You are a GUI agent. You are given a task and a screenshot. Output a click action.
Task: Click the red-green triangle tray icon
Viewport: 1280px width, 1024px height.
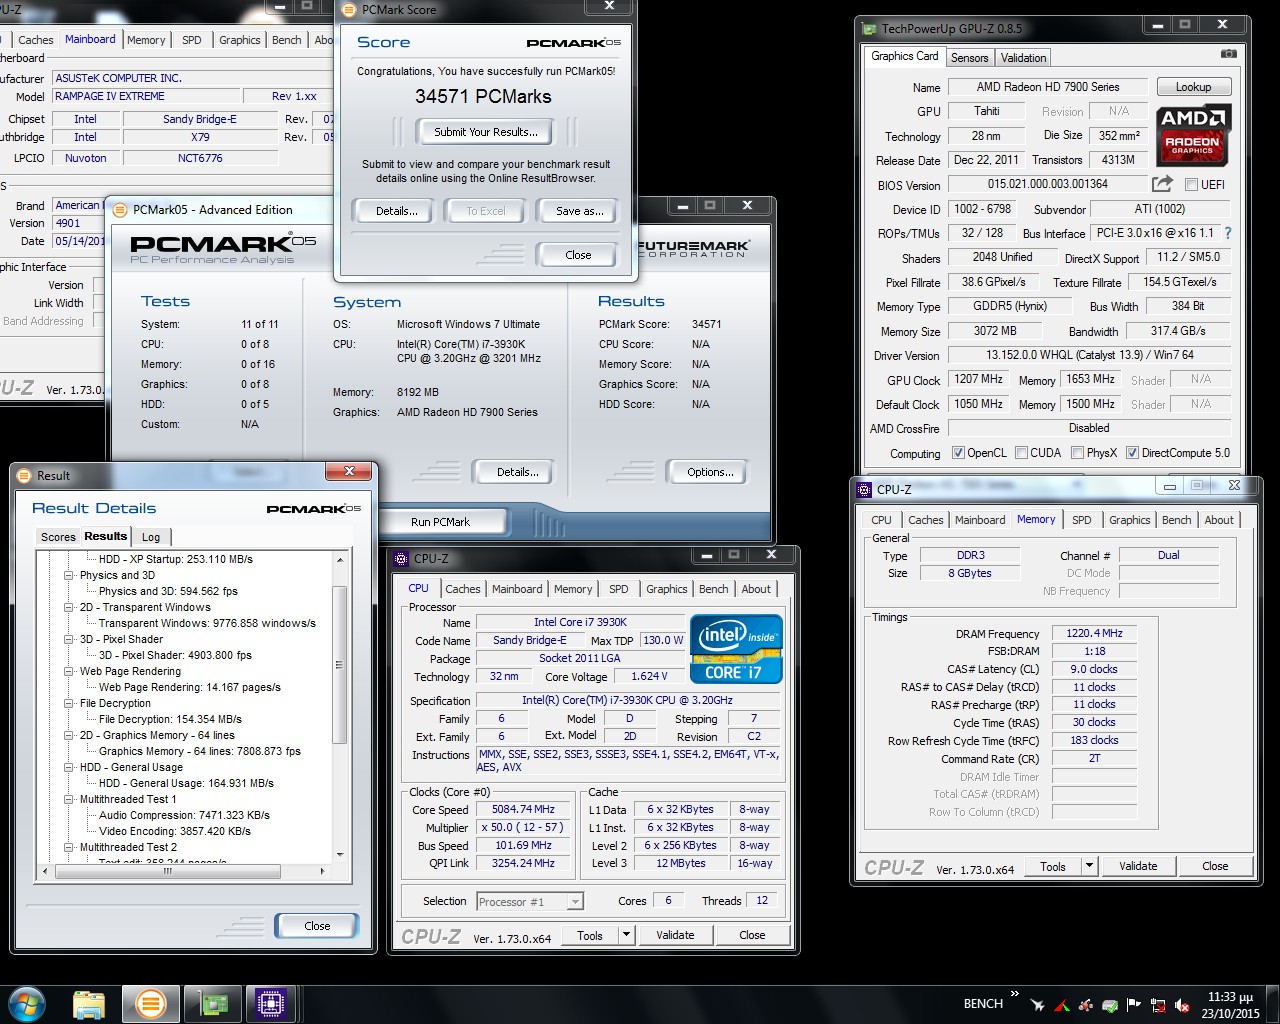click(1062, 1005)
